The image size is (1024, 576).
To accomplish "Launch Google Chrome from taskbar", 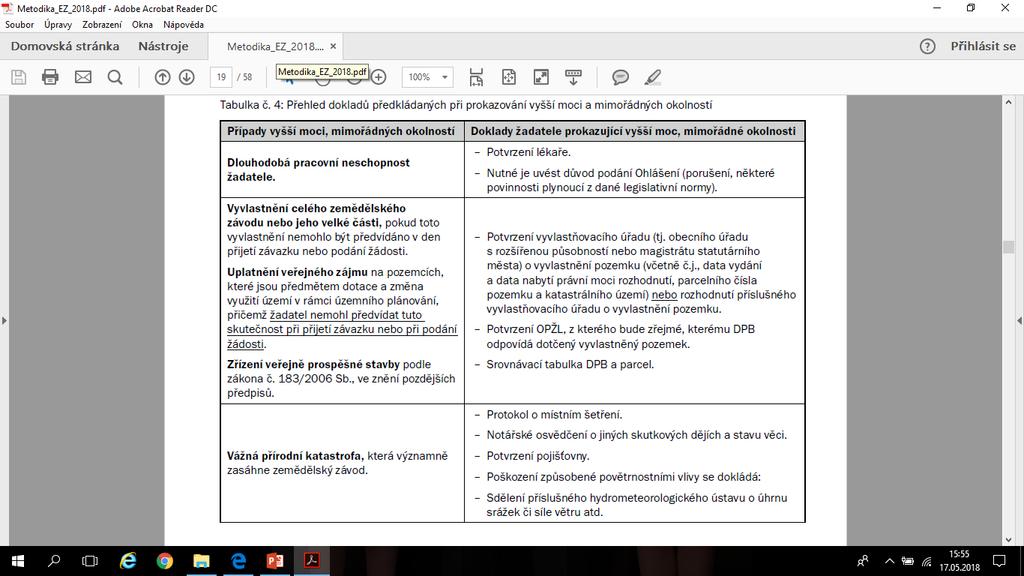I will 165,561.
